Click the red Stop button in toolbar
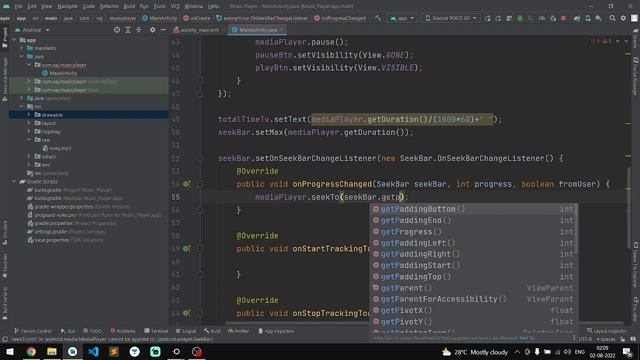 pos(564,18)
